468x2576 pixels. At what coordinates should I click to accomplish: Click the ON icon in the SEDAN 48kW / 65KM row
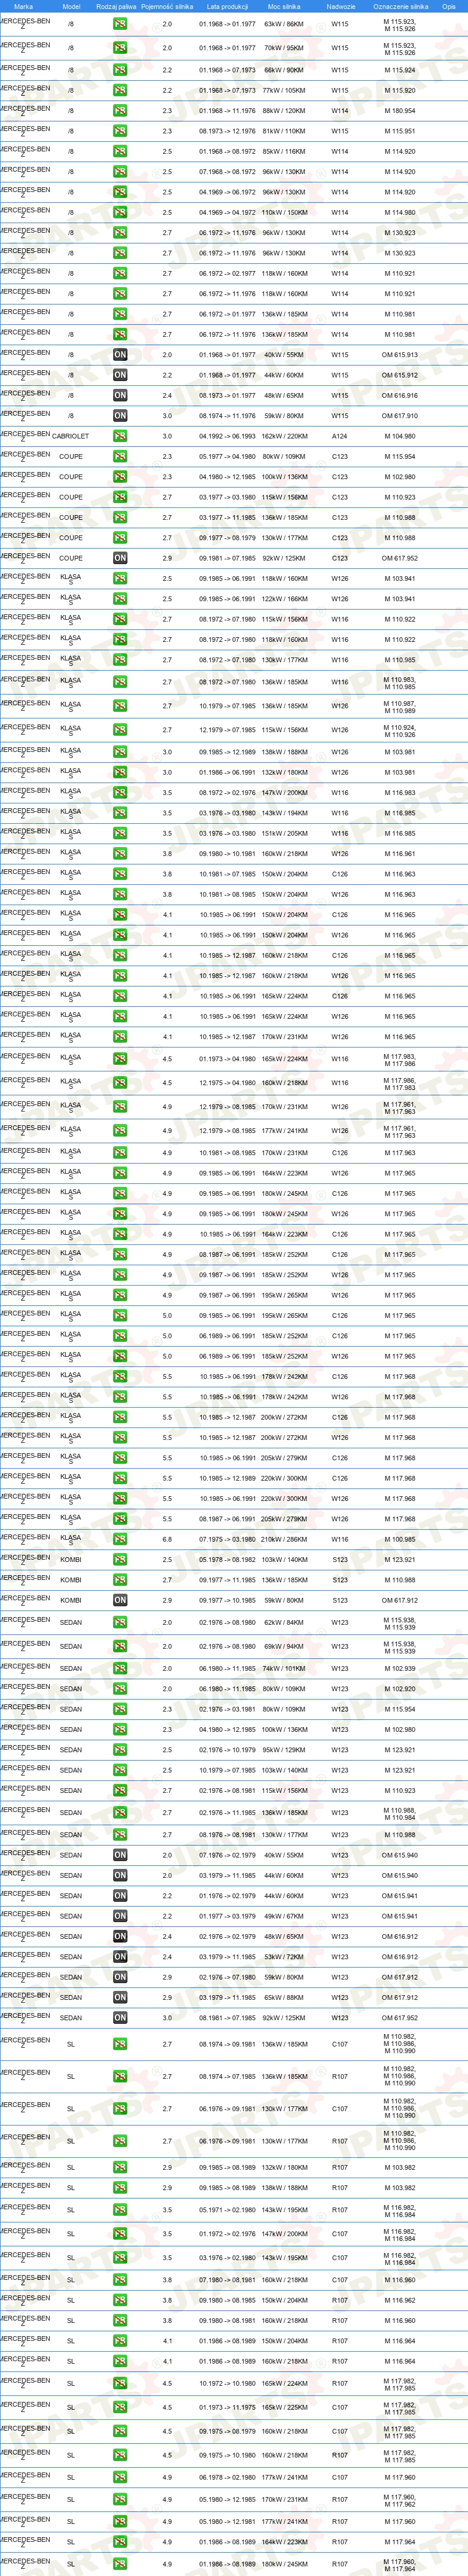coord(120,1937)
